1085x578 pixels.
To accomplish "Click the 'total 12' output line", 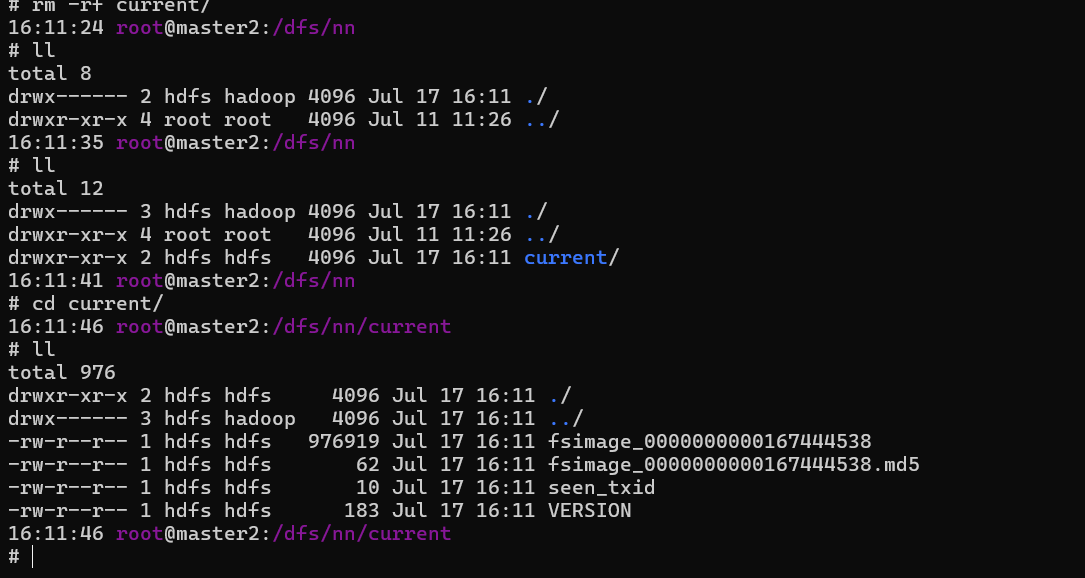I will click(55, 188).
